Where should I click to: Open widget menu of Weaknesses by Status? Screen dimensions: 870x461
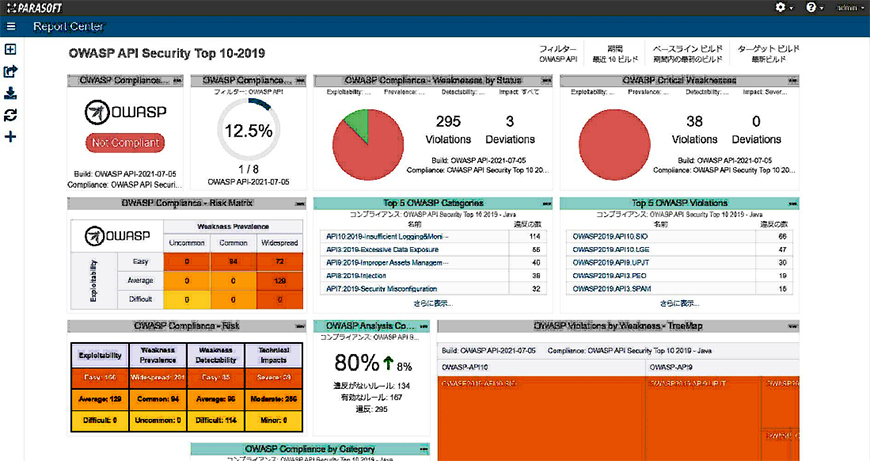[x=546, y=81]
